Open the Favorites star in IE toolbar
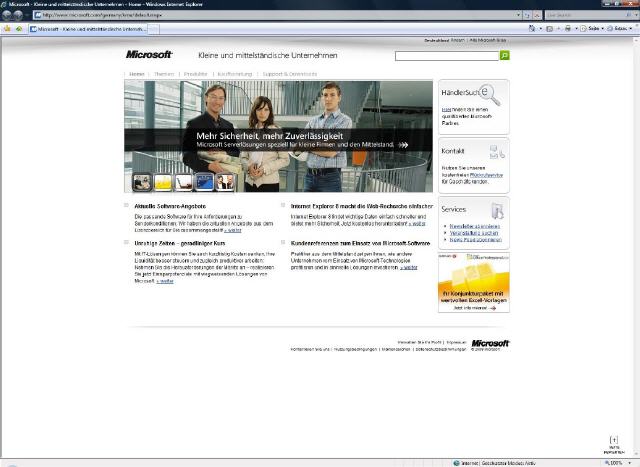This screenshot has height=467, width=640. (x=7, y=29)
